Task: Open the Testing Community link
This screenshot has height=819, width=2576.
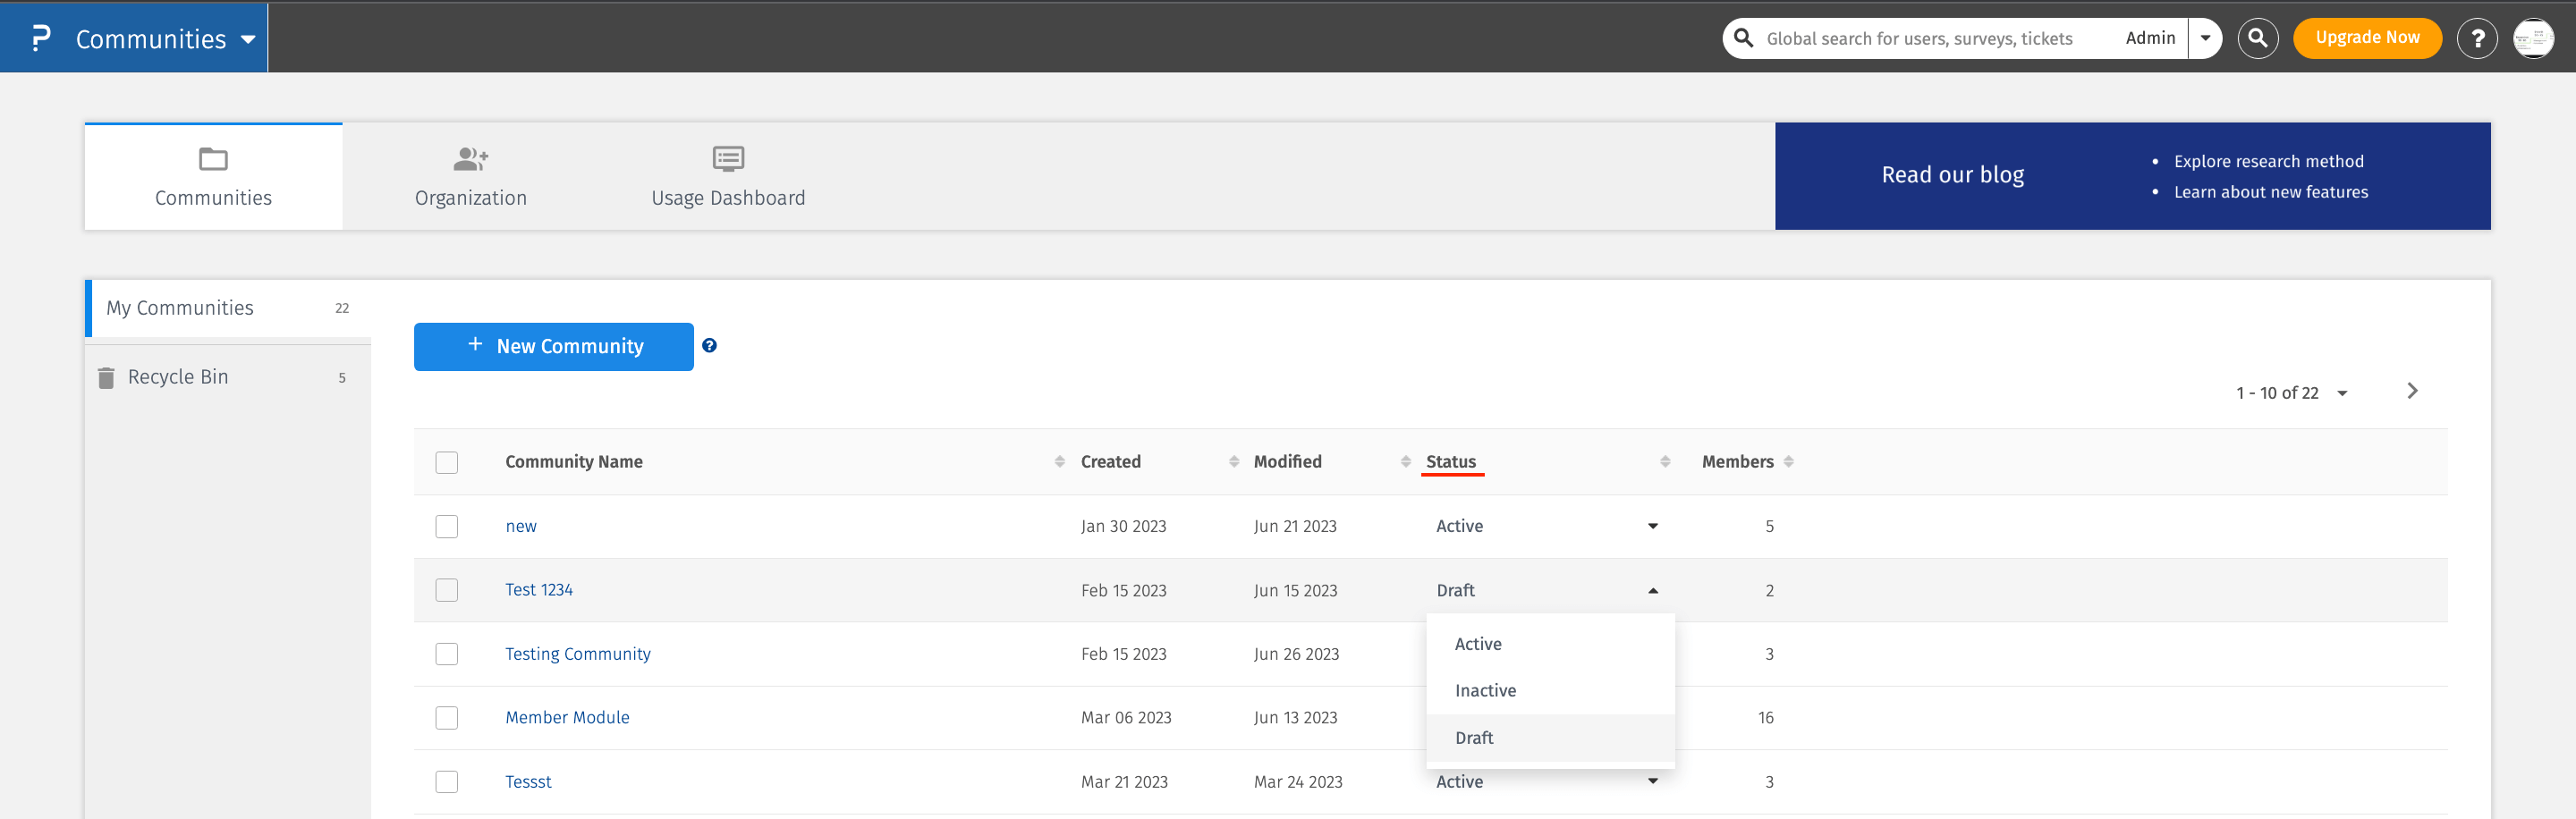Action: pyautogui.click(x=577, y=654)
